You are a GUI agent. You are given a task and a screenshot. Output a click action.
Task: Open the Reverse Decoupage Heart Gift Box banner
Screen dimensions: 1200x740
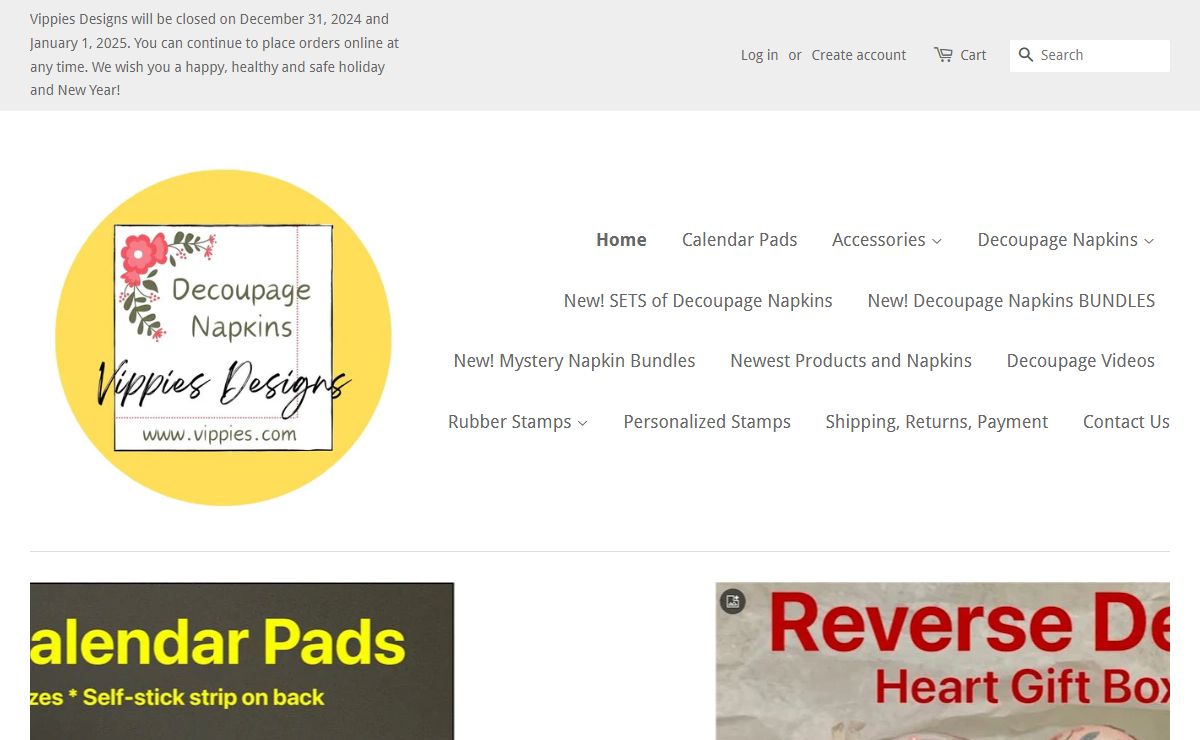[942, 661]
